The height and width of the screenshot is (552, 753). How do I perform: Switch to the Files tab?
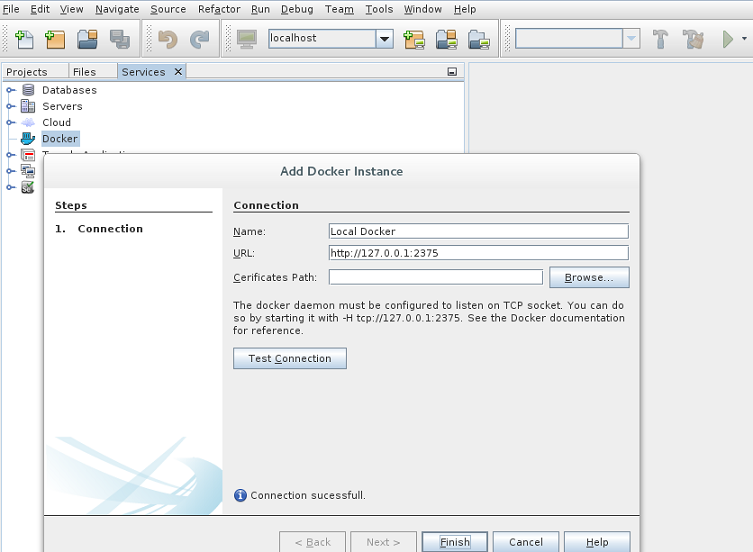click(85, 72)
